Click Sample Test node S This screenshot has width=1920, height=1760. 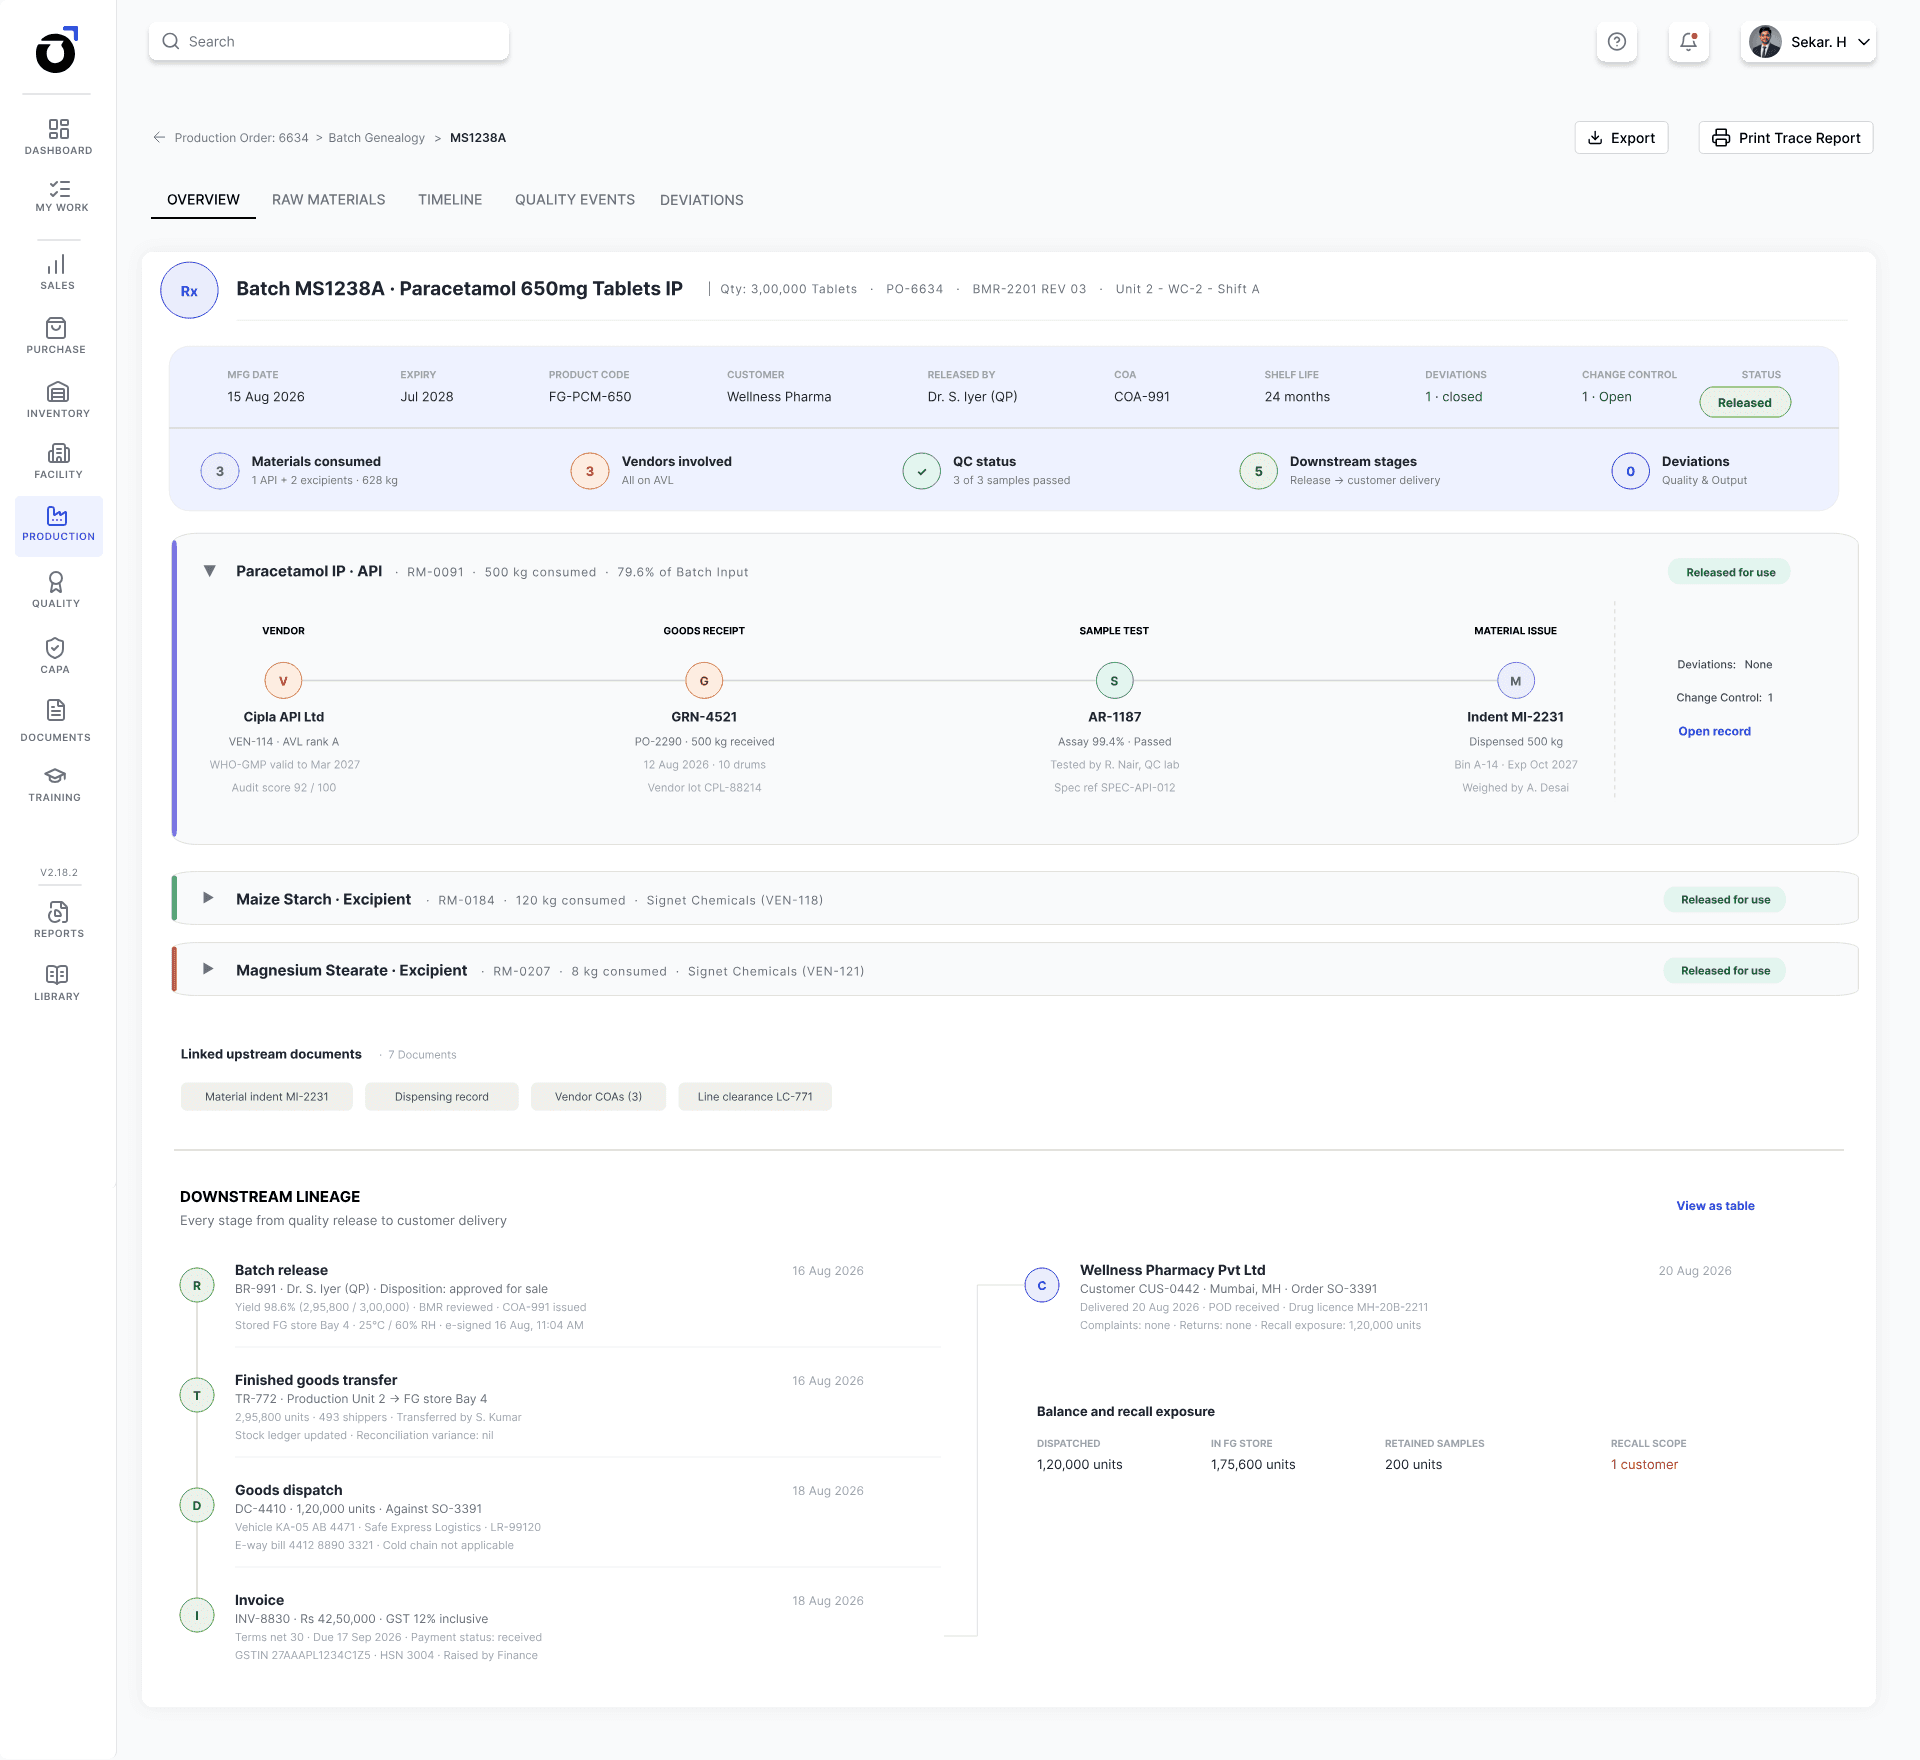click(x=1114, y=681)
